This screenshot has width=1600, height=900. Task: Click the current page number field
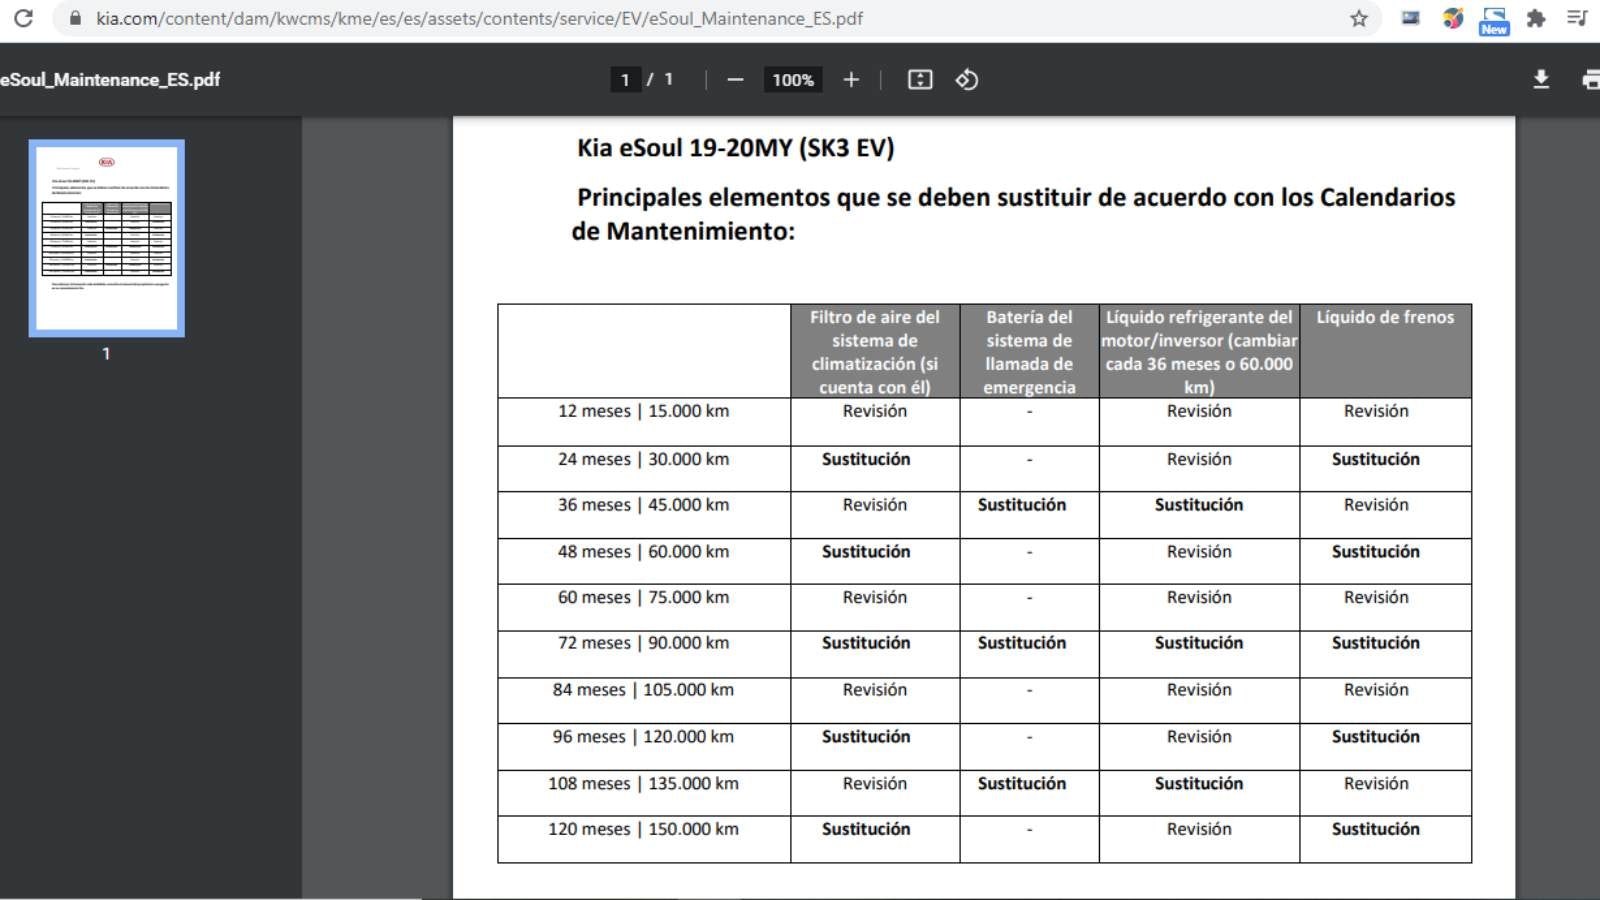(625, 80)
